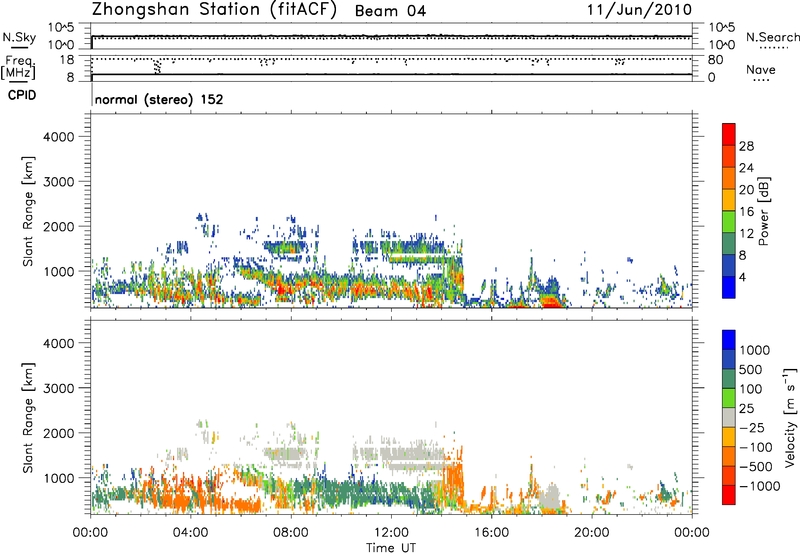Click the 2000 tick on velocity panel axis
Viewport: 800px width, 554px height.
pyautogui.click(x=59, y=433)
